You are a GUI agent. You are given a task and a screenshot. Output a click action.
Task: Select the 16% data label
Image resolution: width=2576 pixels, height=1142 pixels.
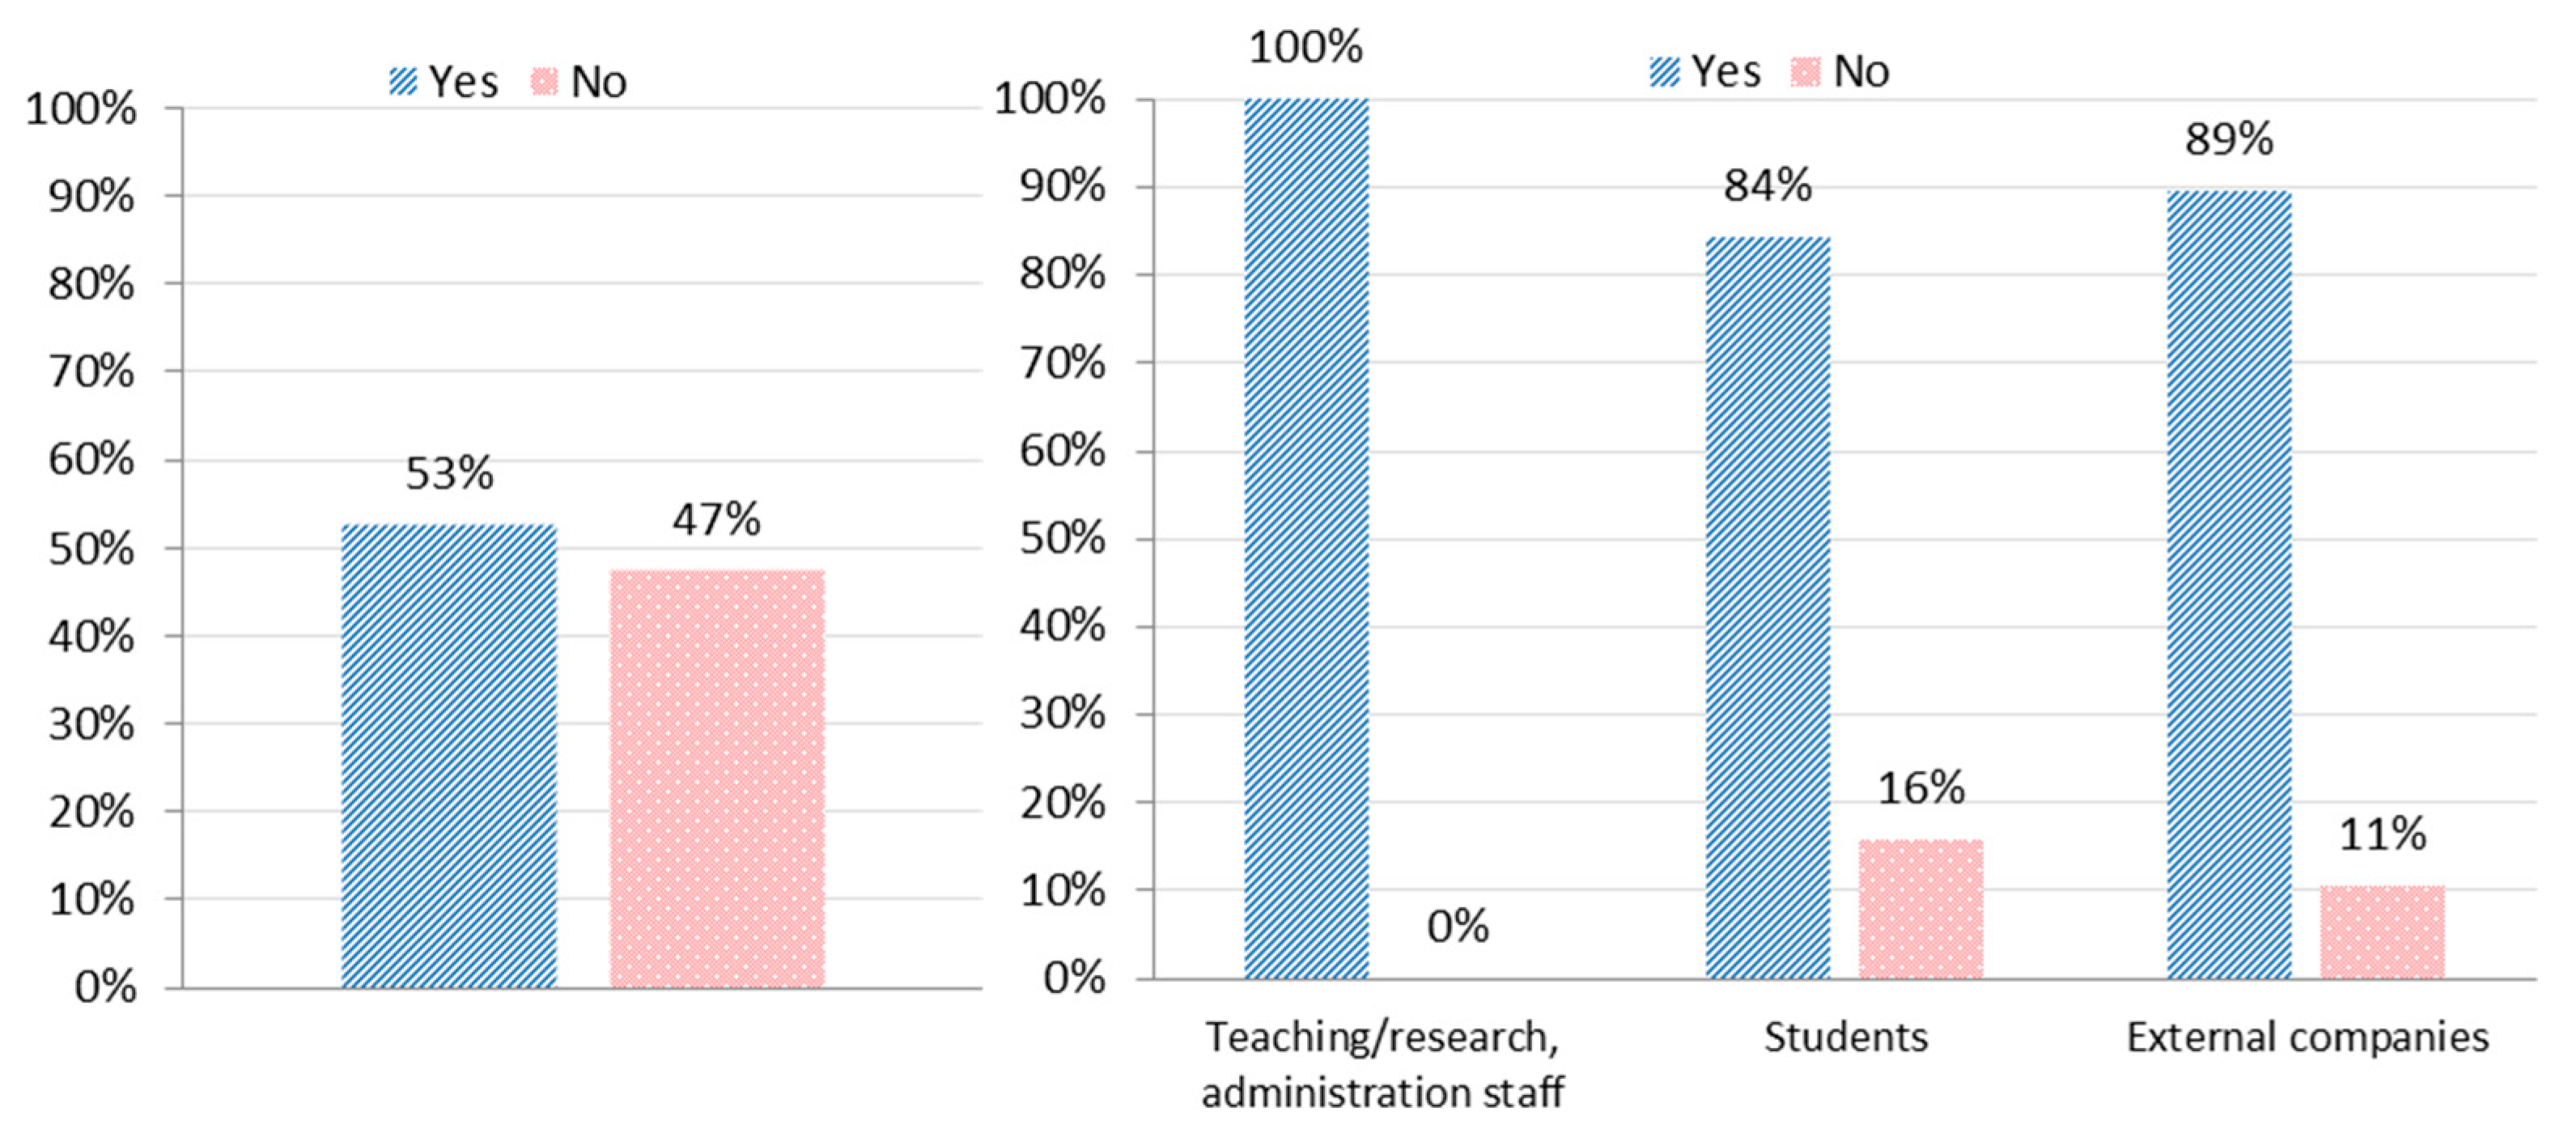tap(1921, 788)
